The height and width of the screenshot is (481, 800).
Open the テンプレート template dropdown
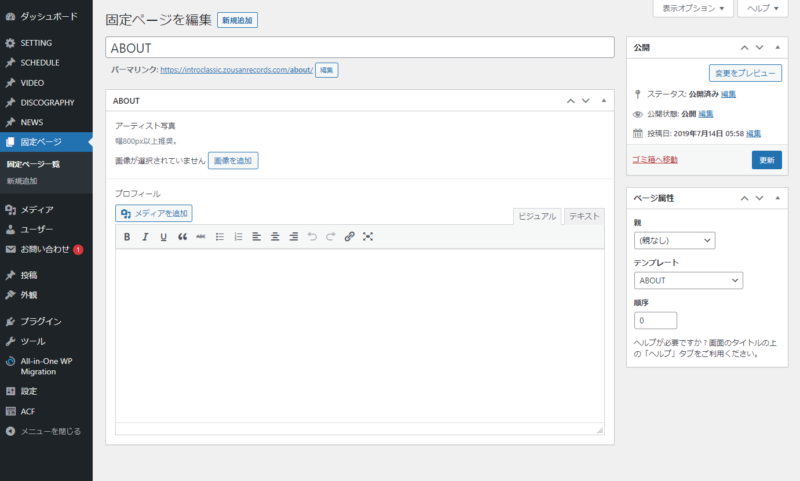pyautogui.click(x=688, y=280)
